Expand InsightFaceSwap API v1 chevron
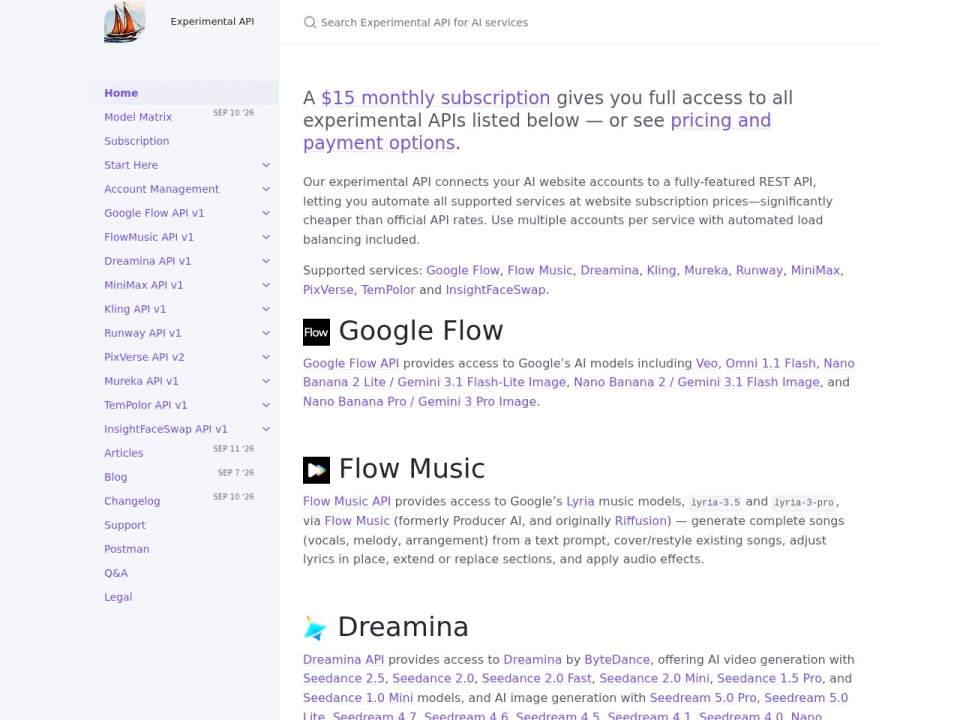Image resolution: width=960 pixels, height=720 pixels. 266,429
